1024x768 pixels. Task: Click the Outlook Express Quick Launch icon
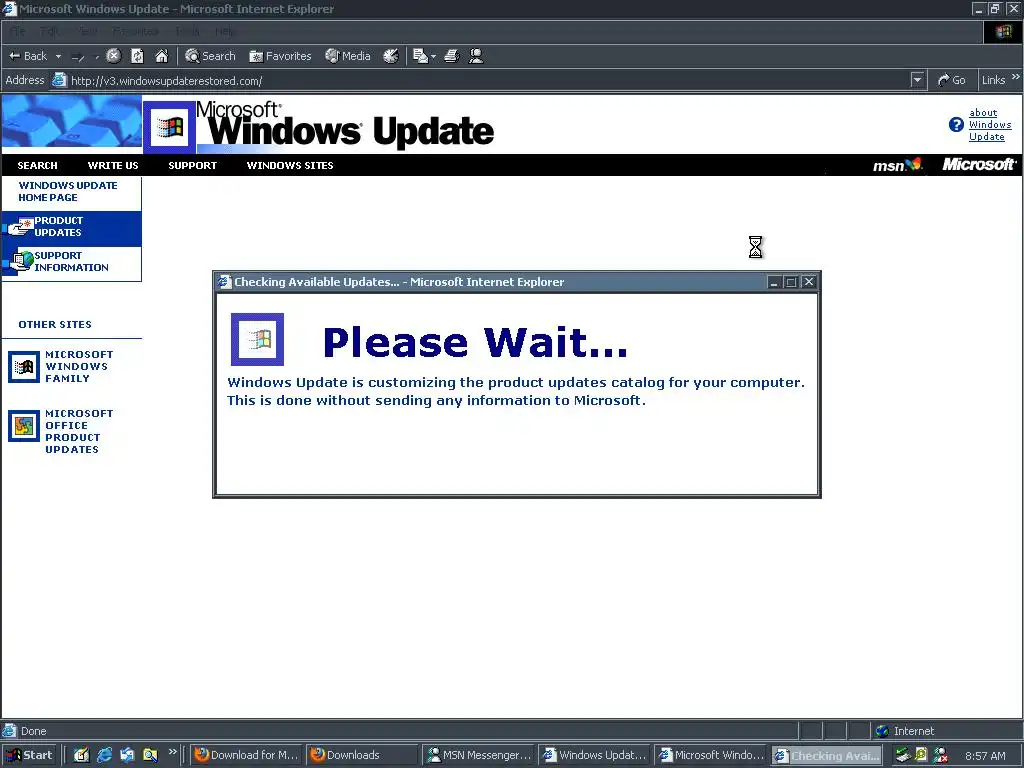[127, 755]
